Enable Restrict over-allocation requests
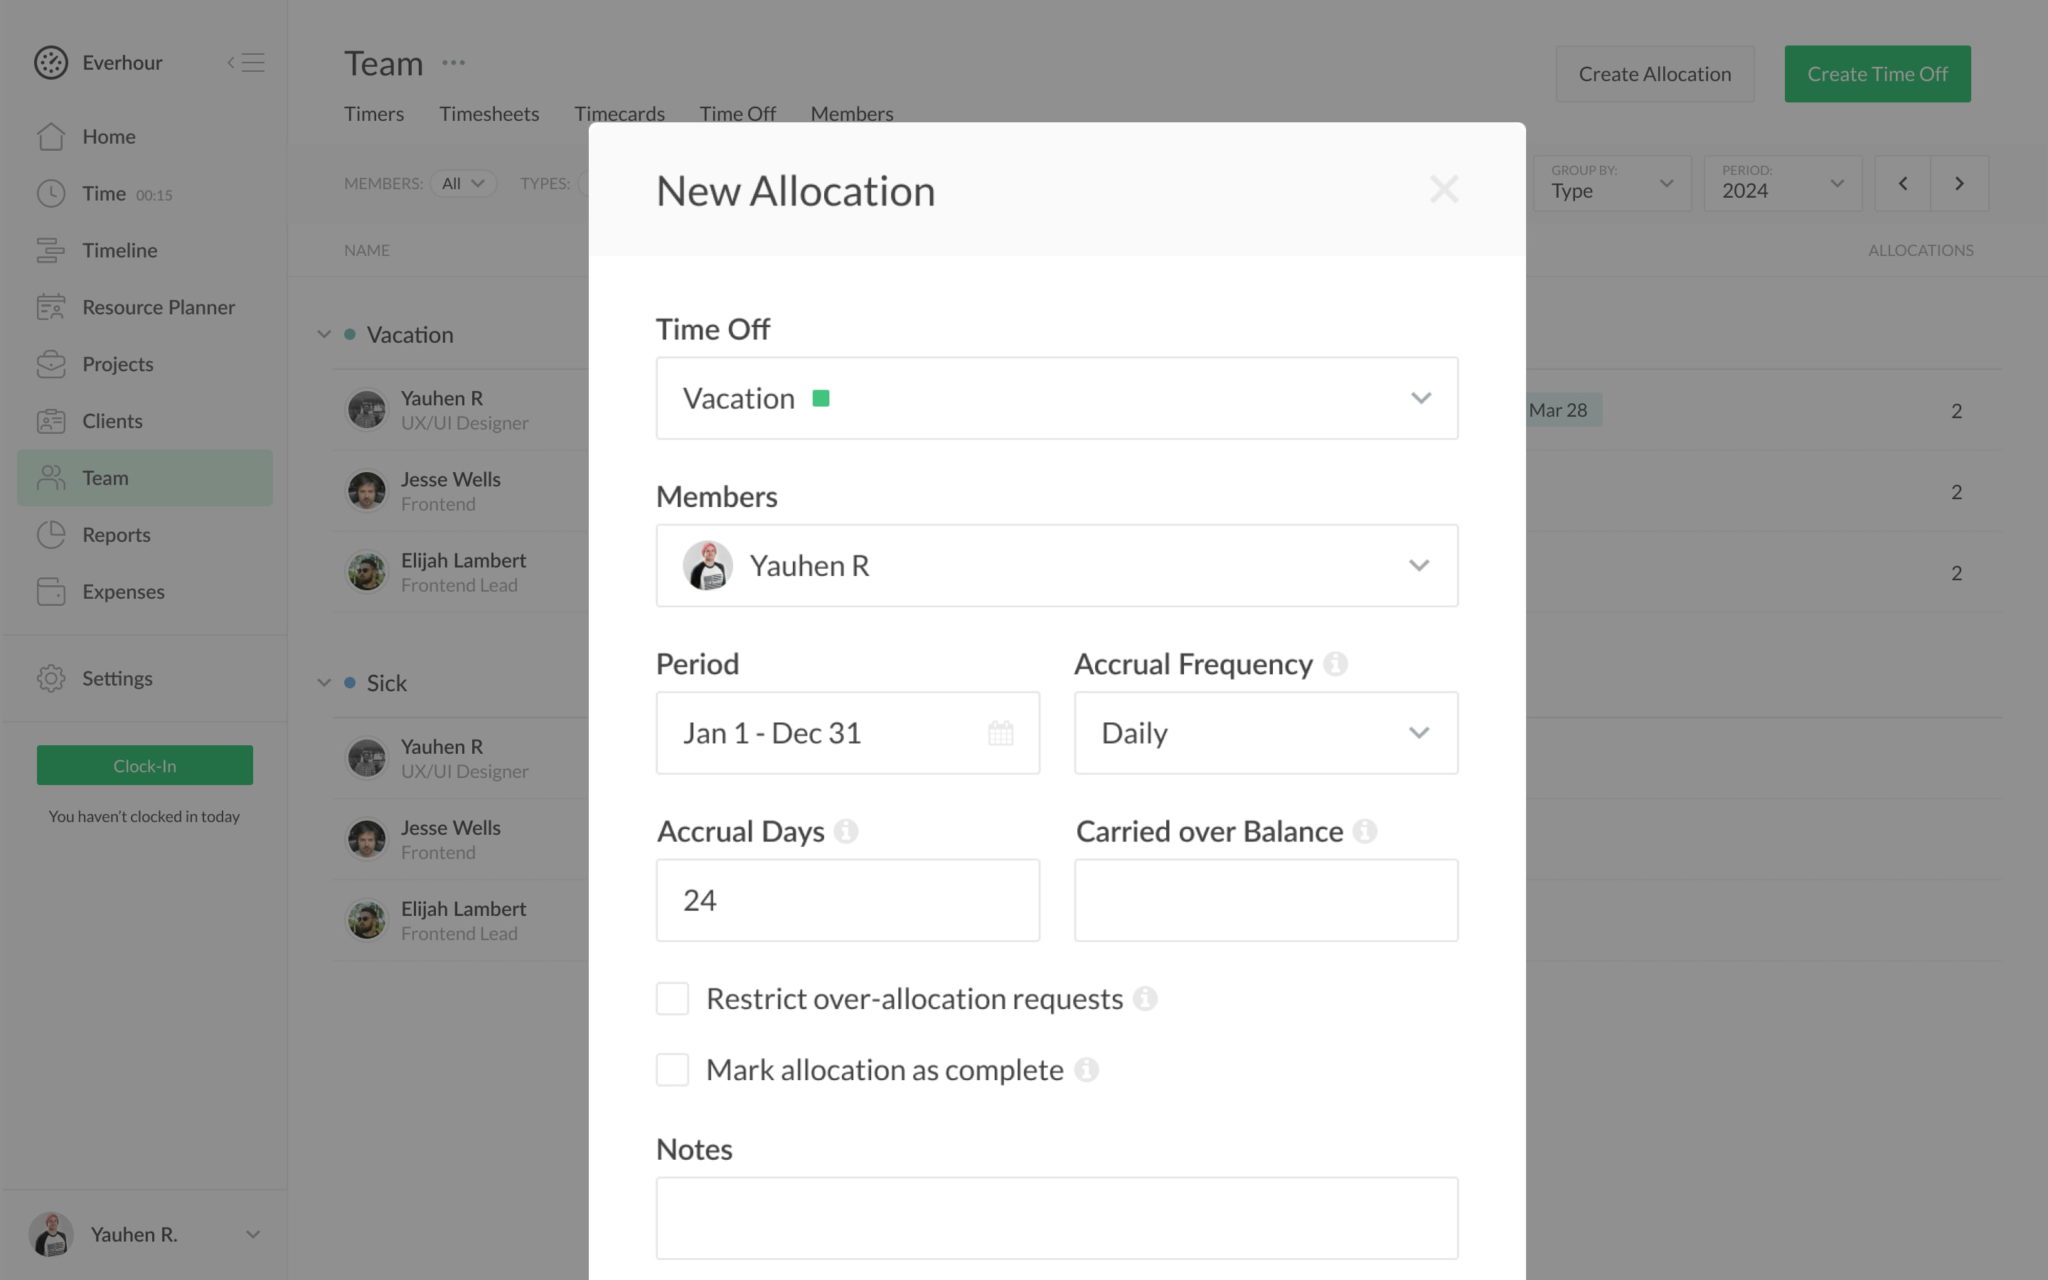2048x1280 pixels. [x=671, y=998]
